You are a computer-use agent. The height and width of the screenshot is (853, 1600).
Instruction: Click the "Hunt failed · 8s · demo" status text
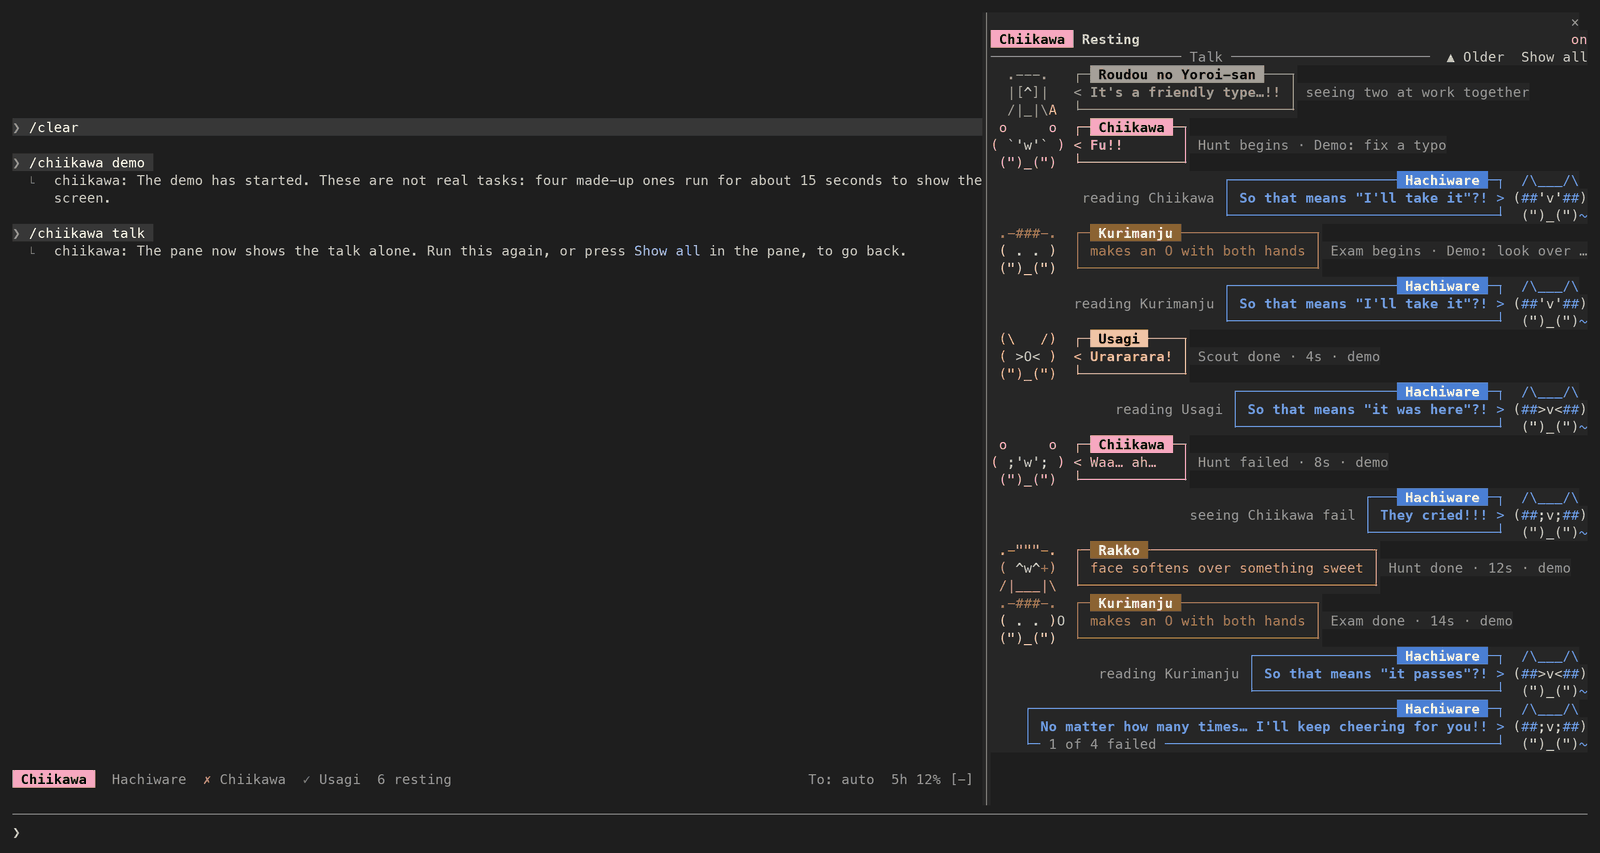1293,463
